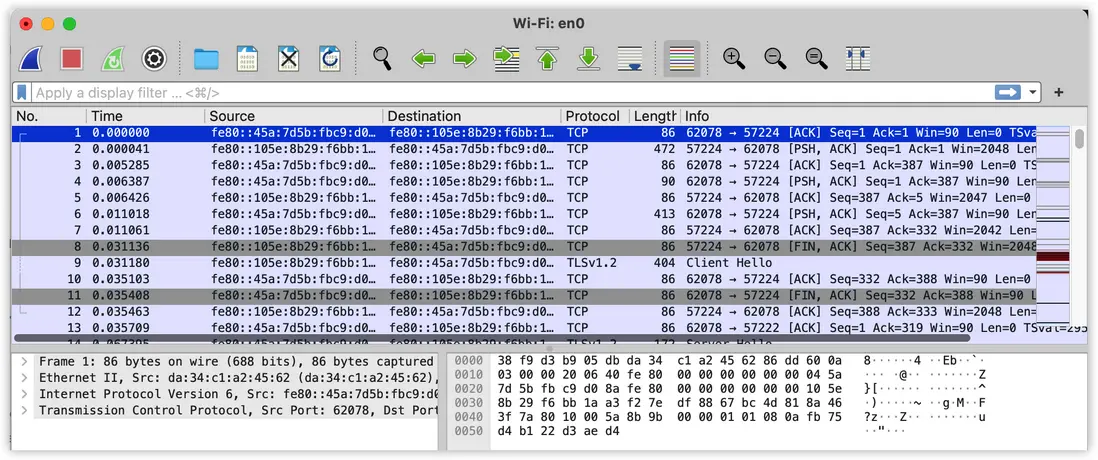Select packet 11 FIN, ACK at 0.035408

tap(524, 295)
